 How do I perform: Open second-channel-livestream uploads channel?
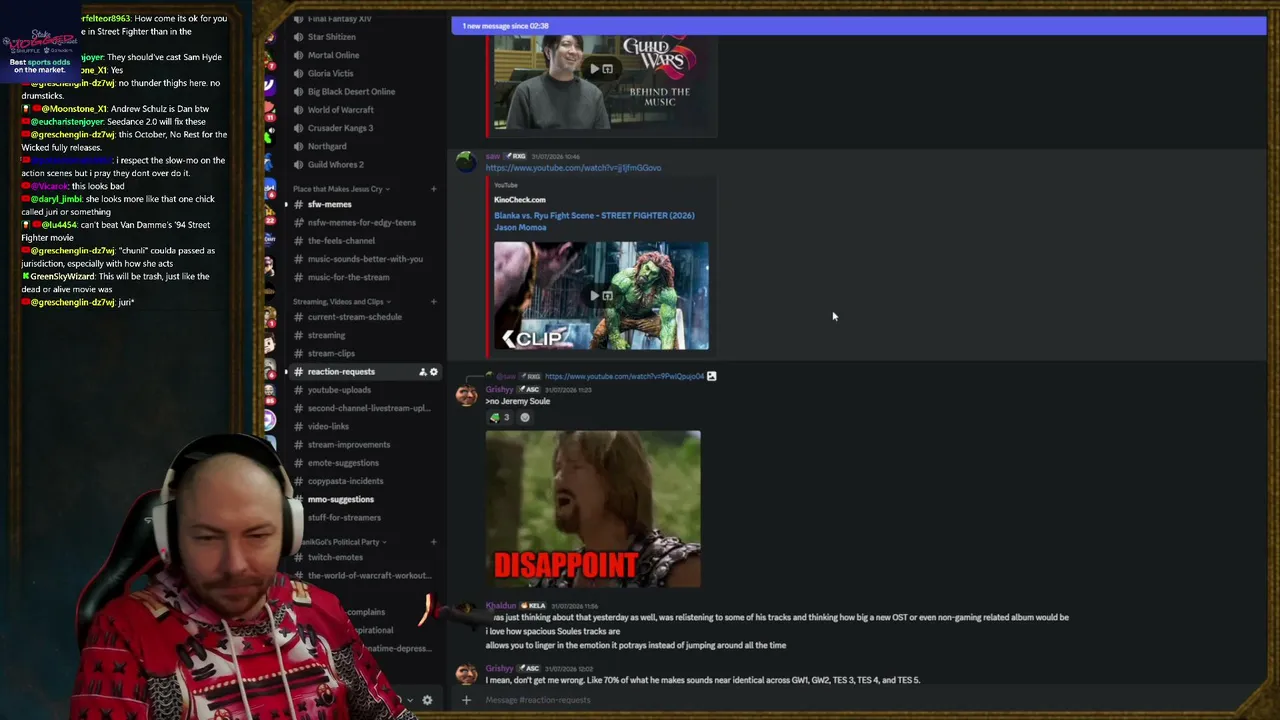click(369, 408)
